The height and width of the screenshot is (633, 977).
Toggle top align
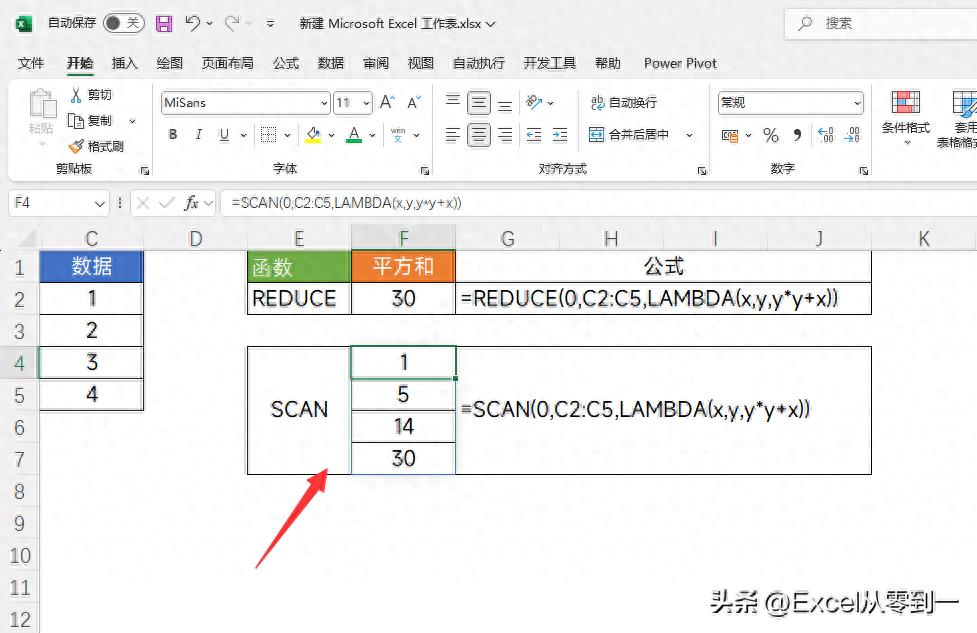point(453,102)
